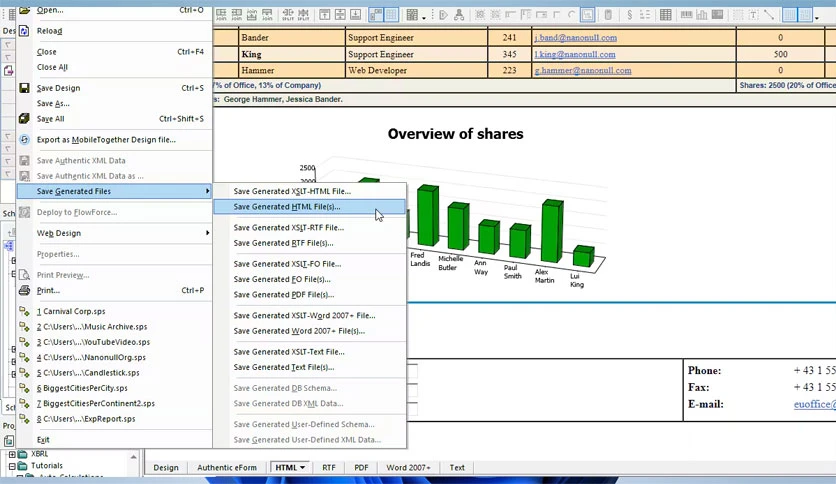
Task: Click the play-arrow toolbar icon
Action: pos(443,15)
